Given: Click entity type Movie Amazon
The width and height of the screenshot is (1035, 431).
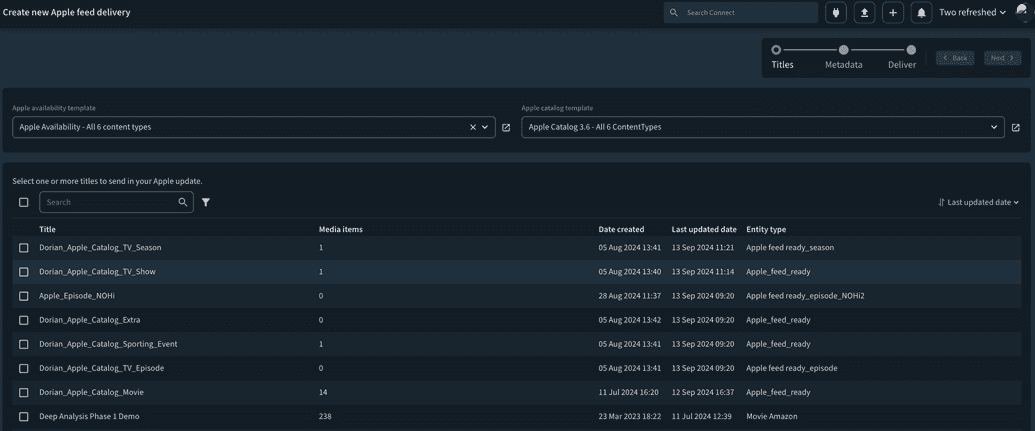Looking at the screenshot, I should 772,417.
